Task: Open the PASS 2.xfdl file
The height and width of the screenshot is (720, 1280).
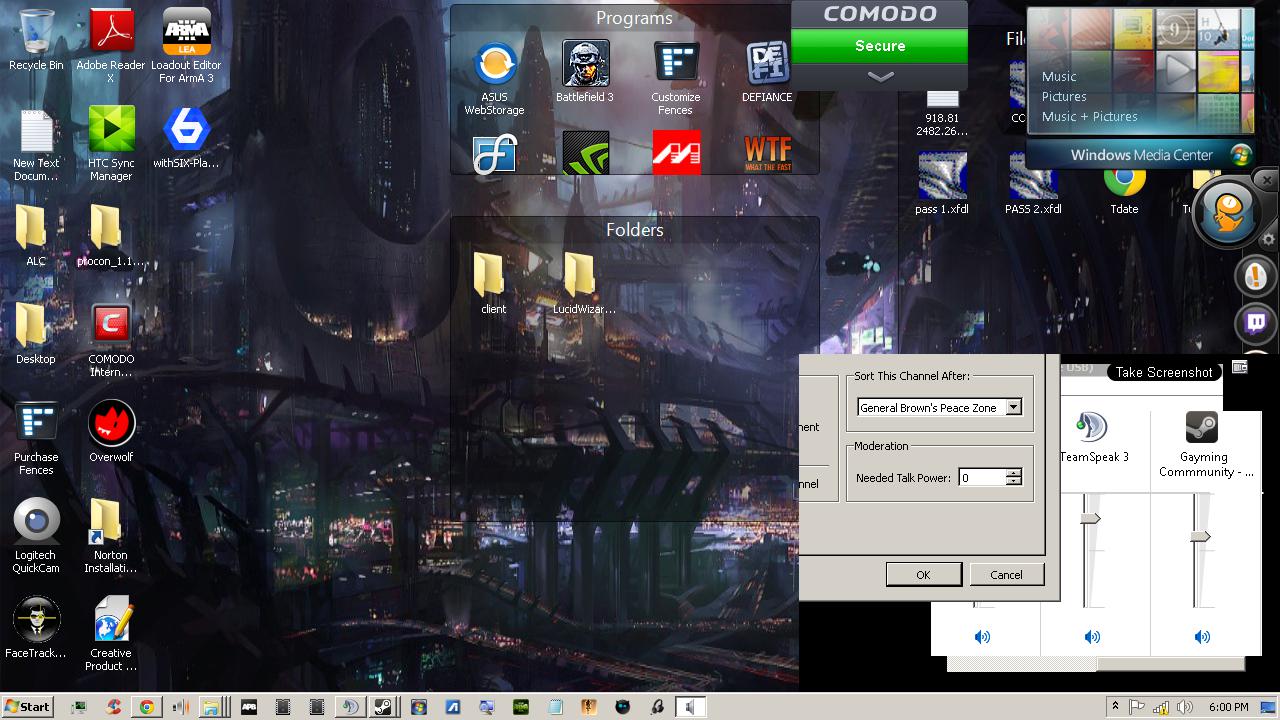Action: pyautogui.click(x=1033, y=183)
